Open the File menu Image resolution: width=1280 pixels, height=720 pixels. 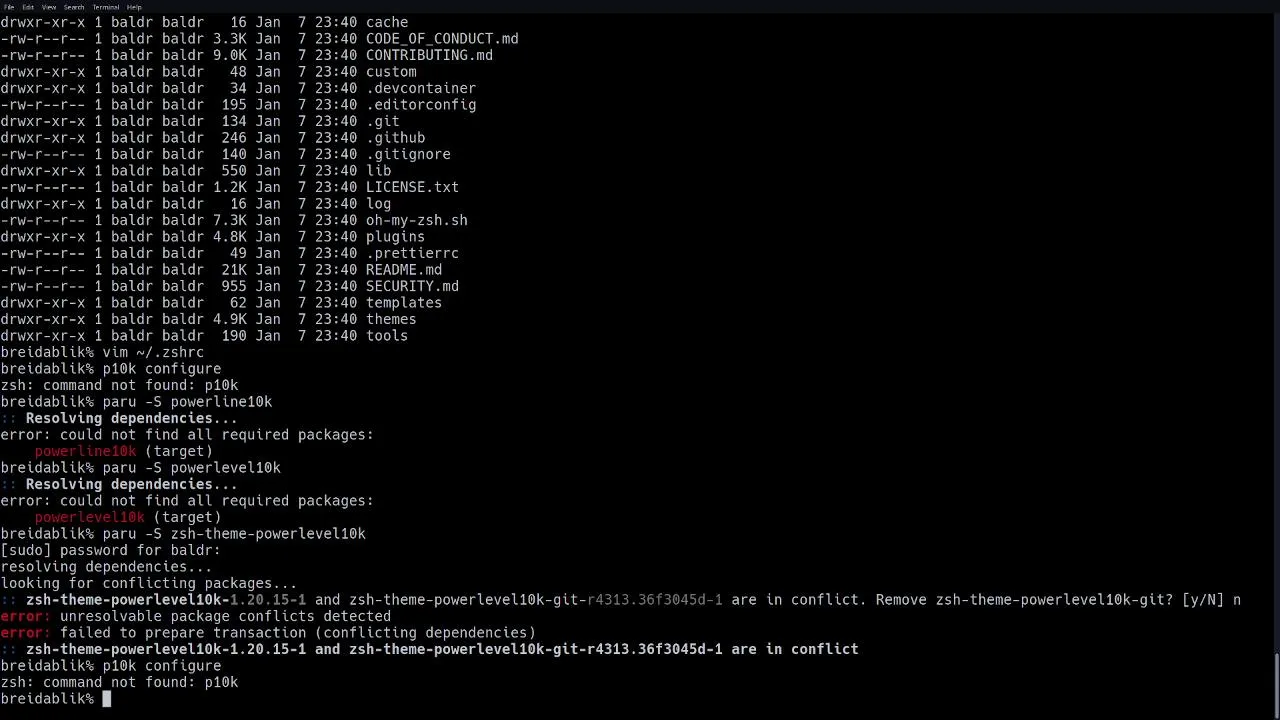9,7
